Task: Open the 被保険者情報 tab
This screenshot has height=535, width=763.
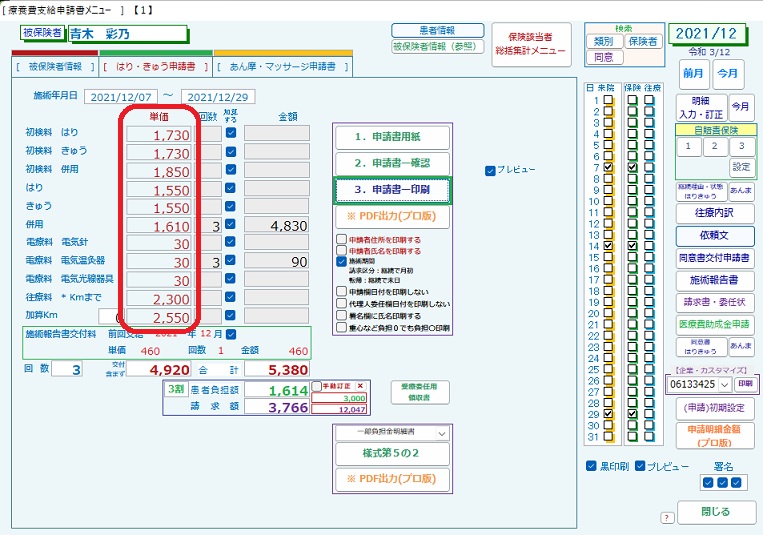Action: pyautogui.click(x=54, y=67)
